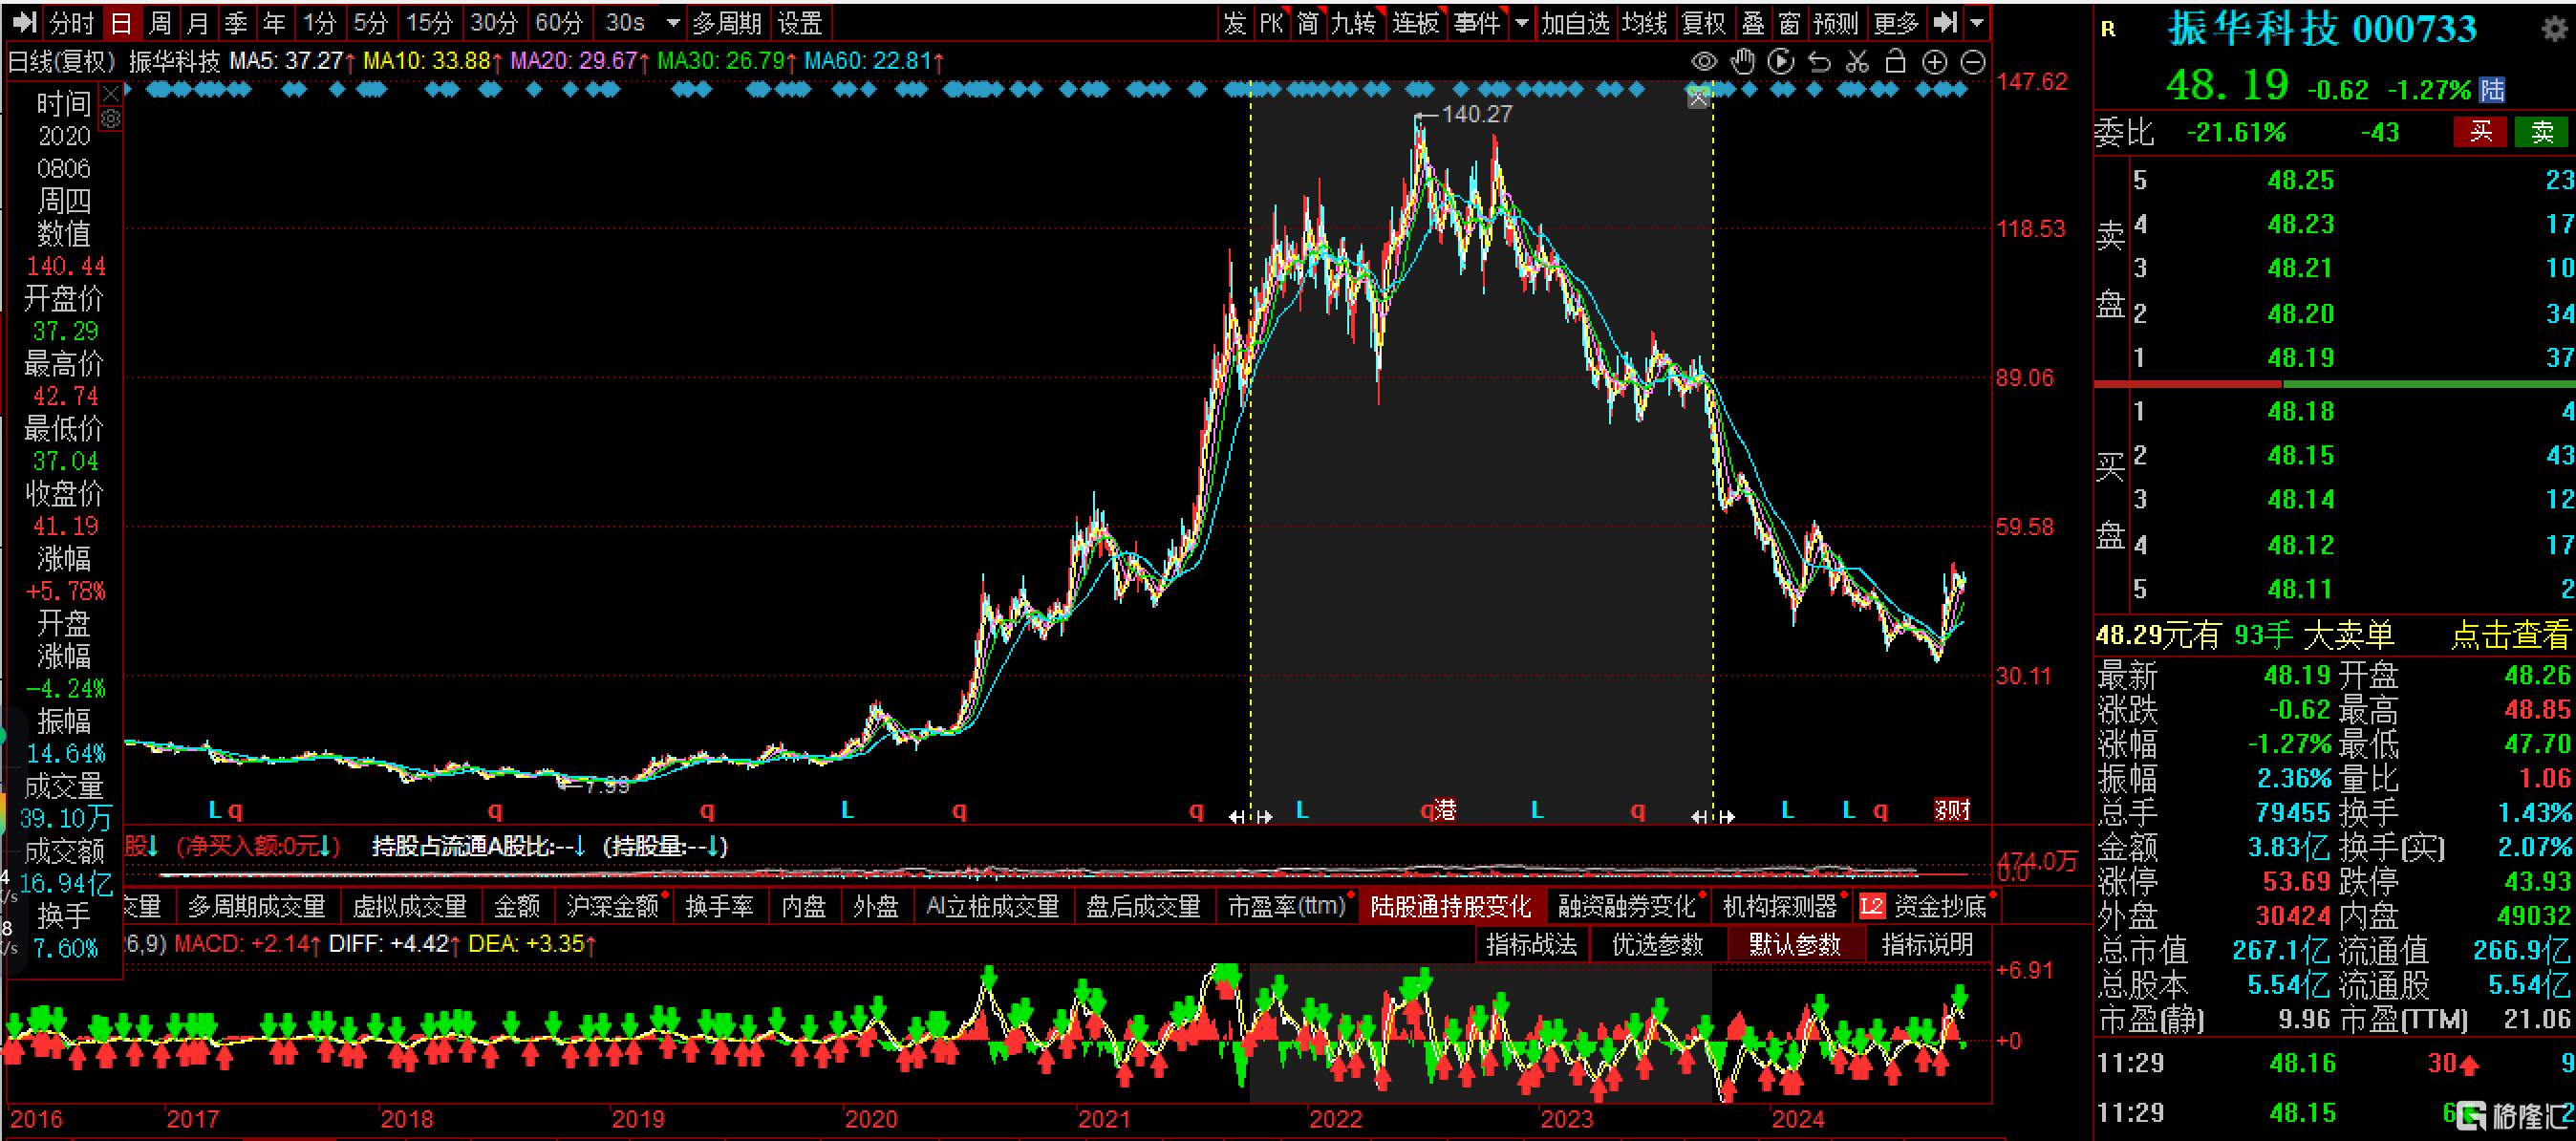Open 设置 chart settings
2576x1141 pixels.
[799, 22]
